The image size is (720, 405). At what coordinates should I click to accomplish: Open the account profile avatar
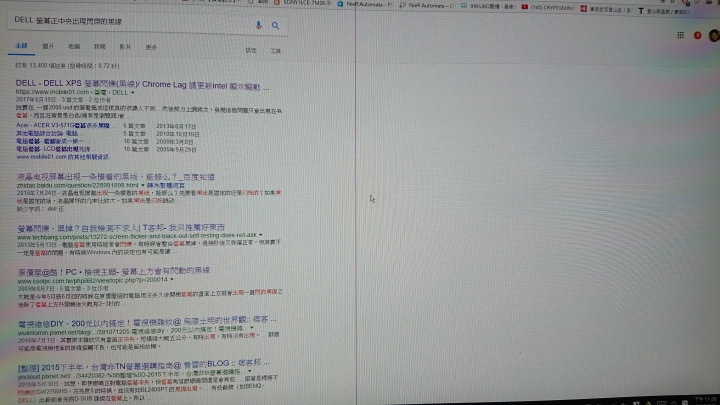tap(714, 35)
